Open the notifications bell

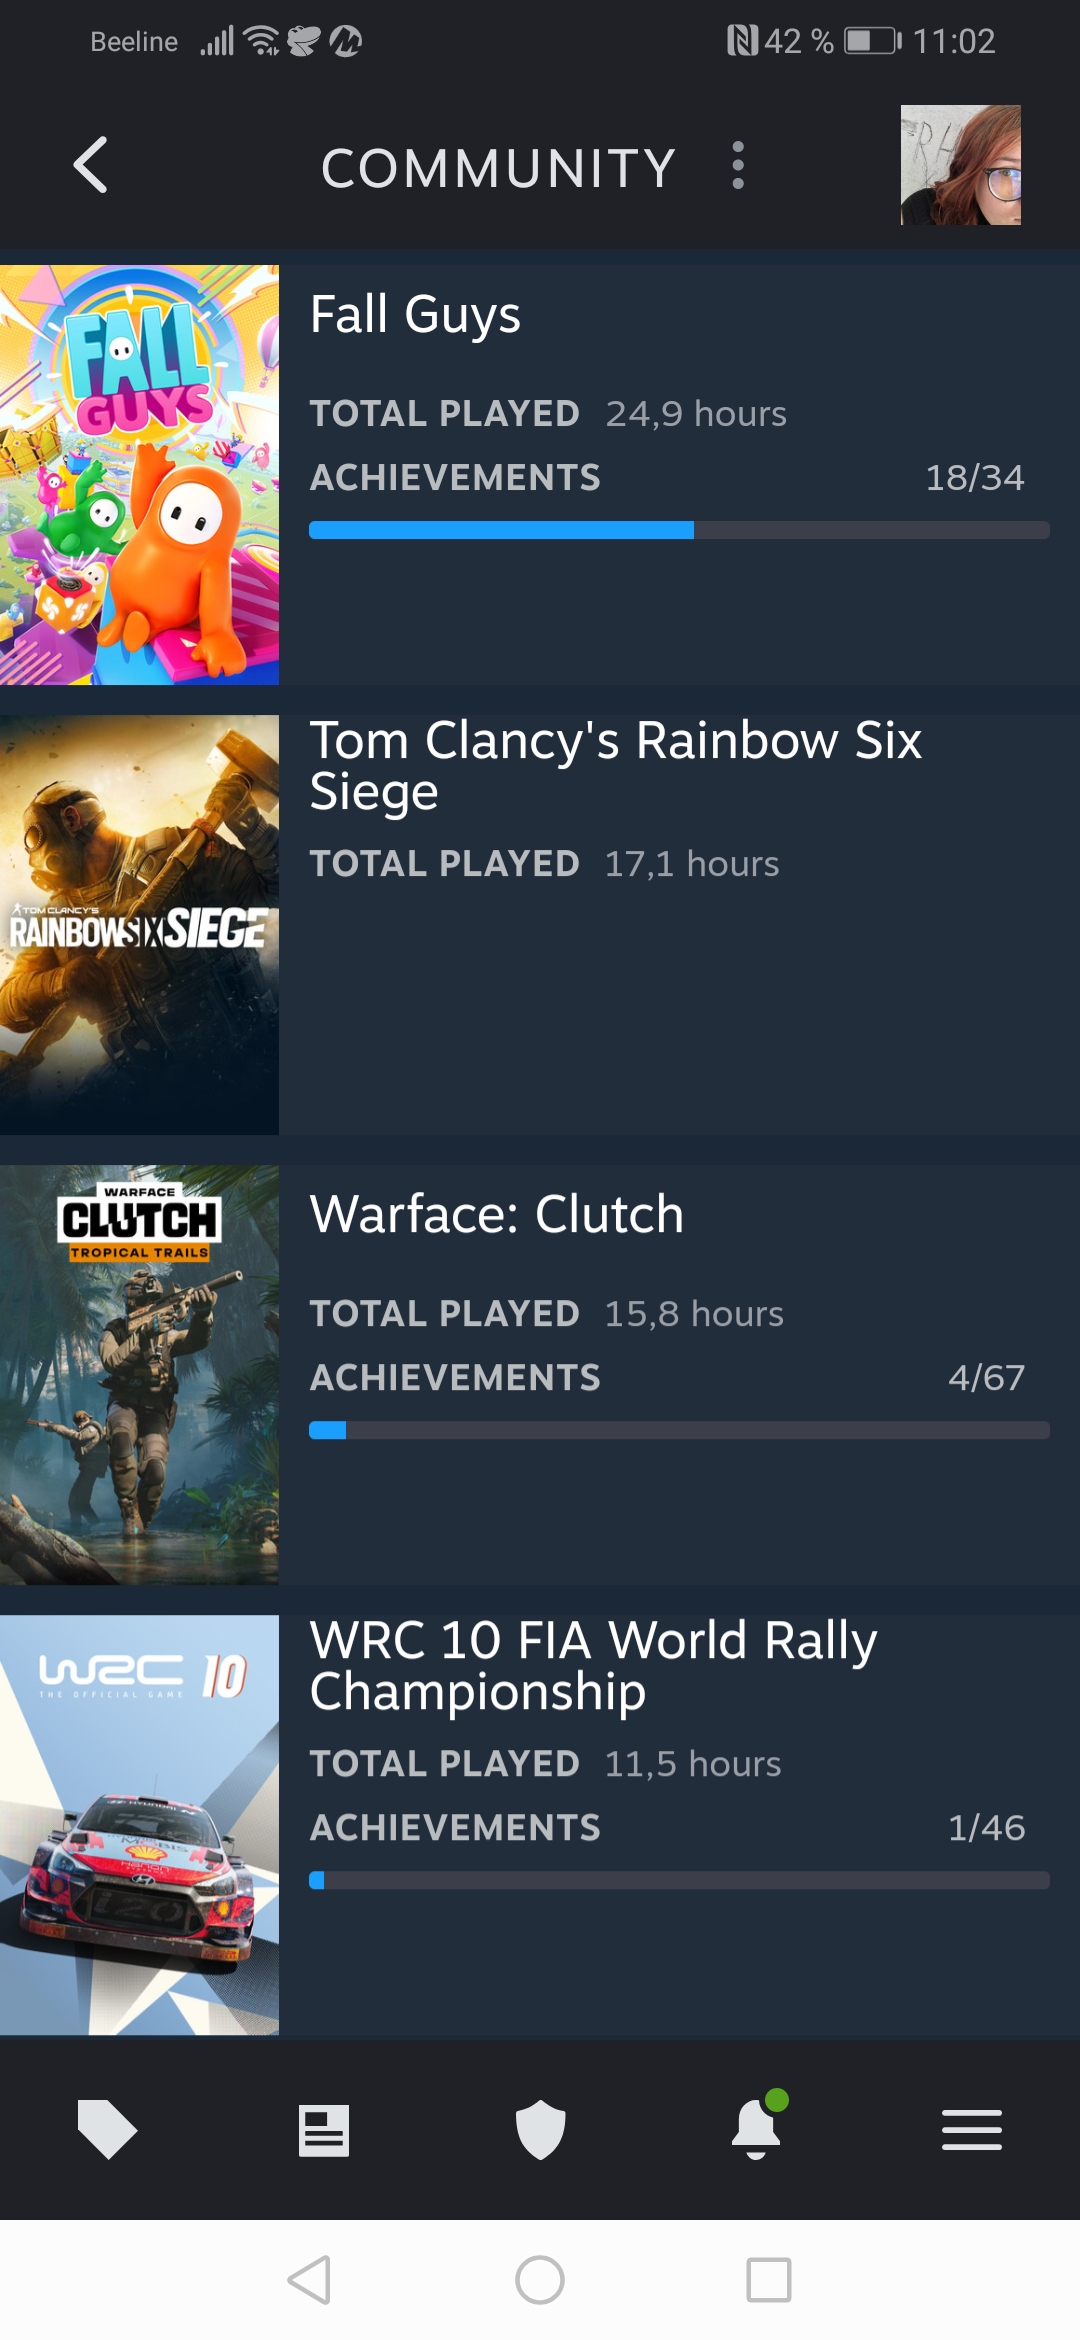[x=757, y=2126]
